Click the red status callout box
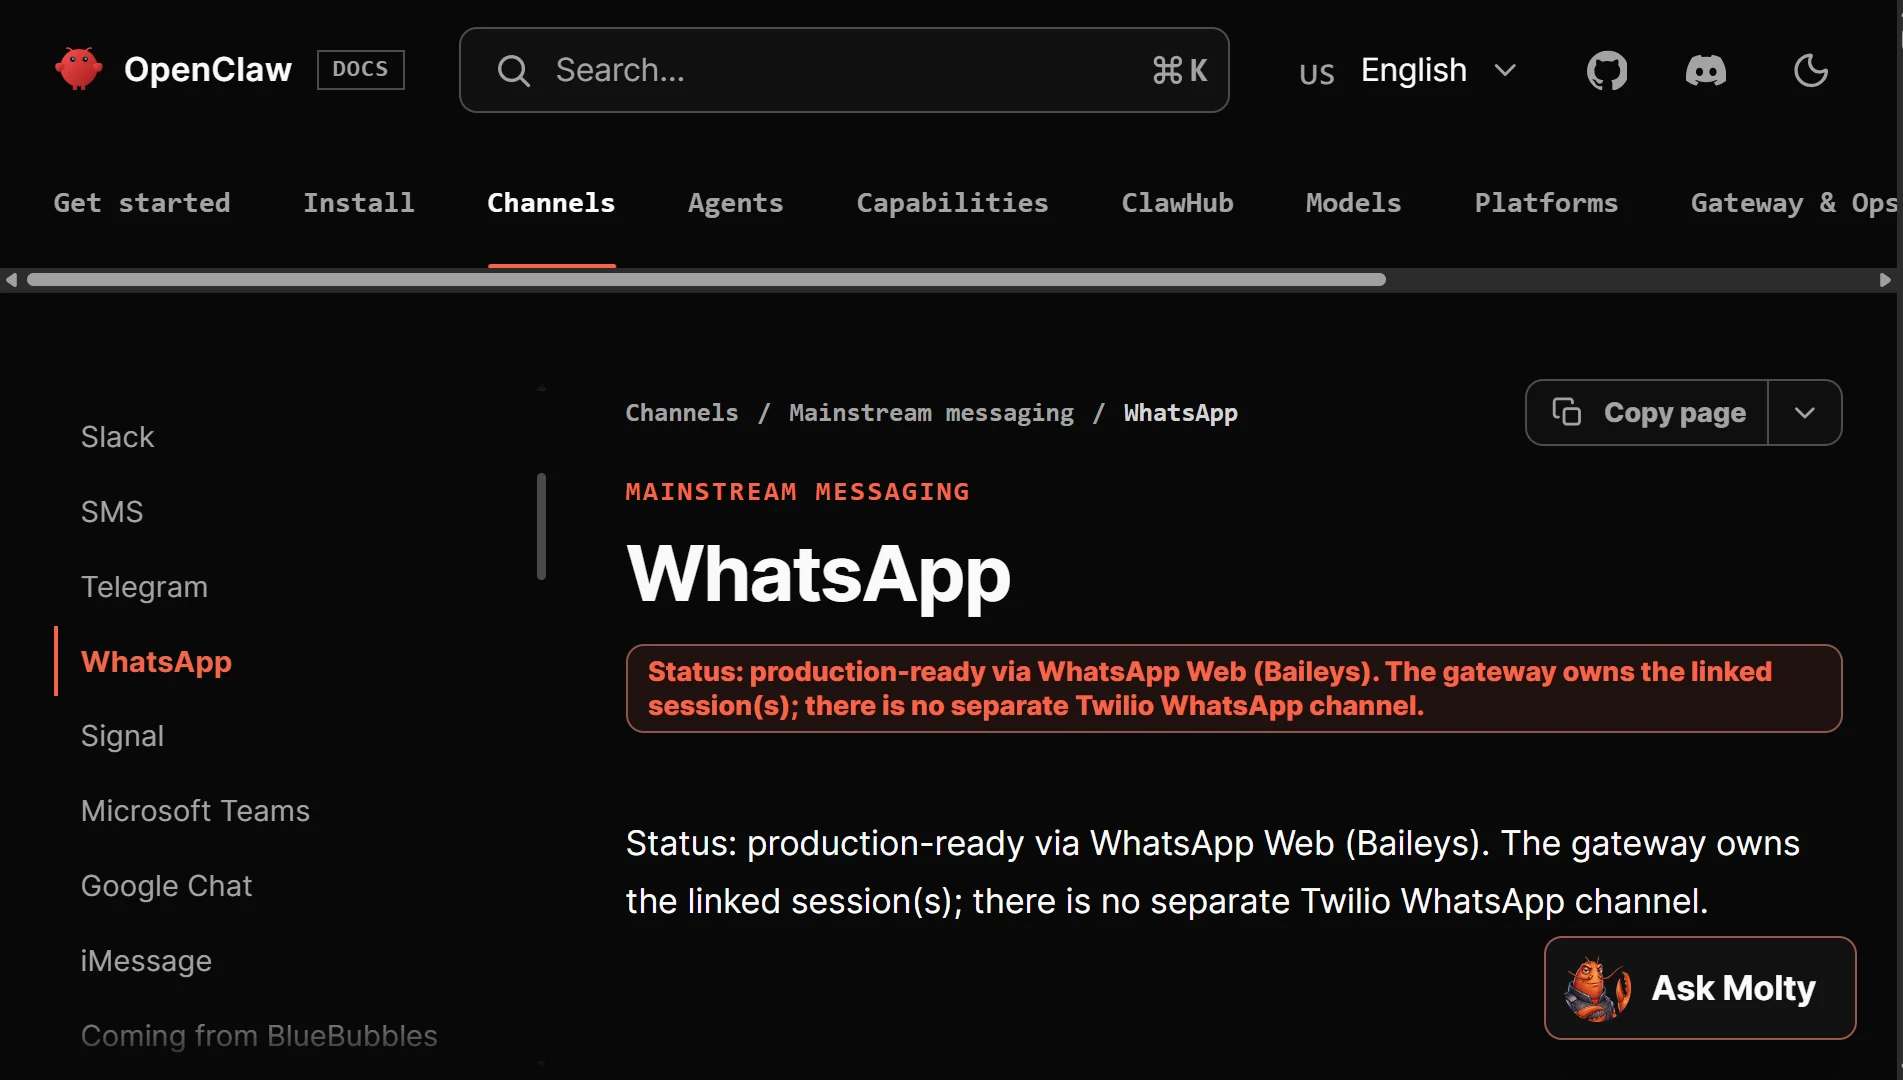1903x1080 pixels. click(x=1234, y=689)
